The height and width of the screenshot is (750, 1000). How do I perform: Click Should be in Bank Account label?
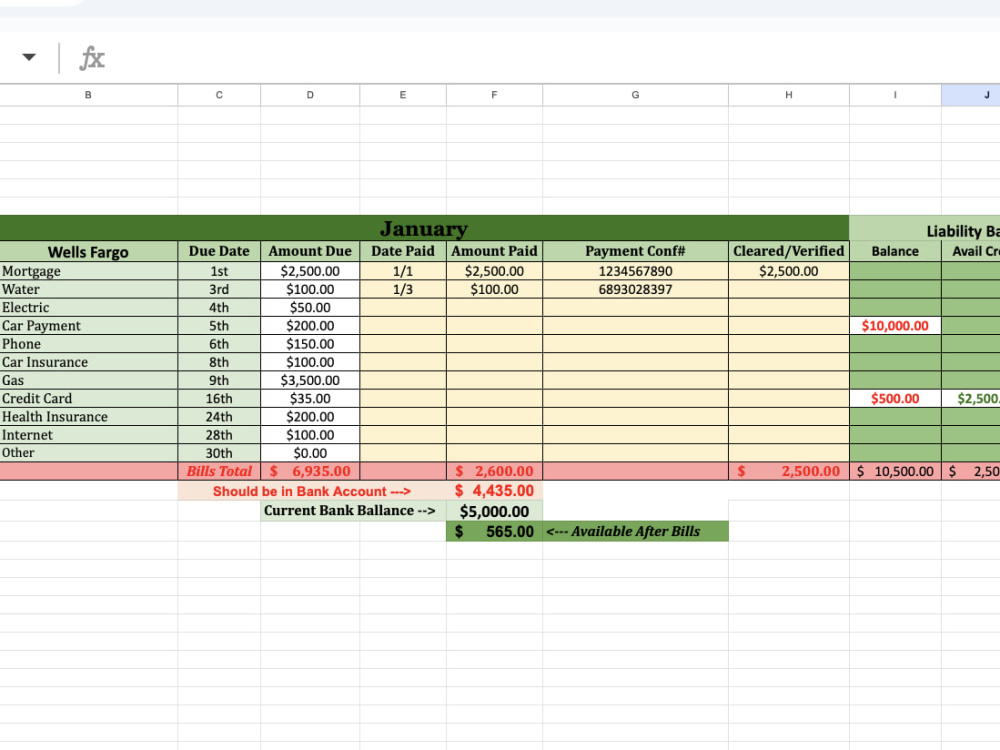312,491
